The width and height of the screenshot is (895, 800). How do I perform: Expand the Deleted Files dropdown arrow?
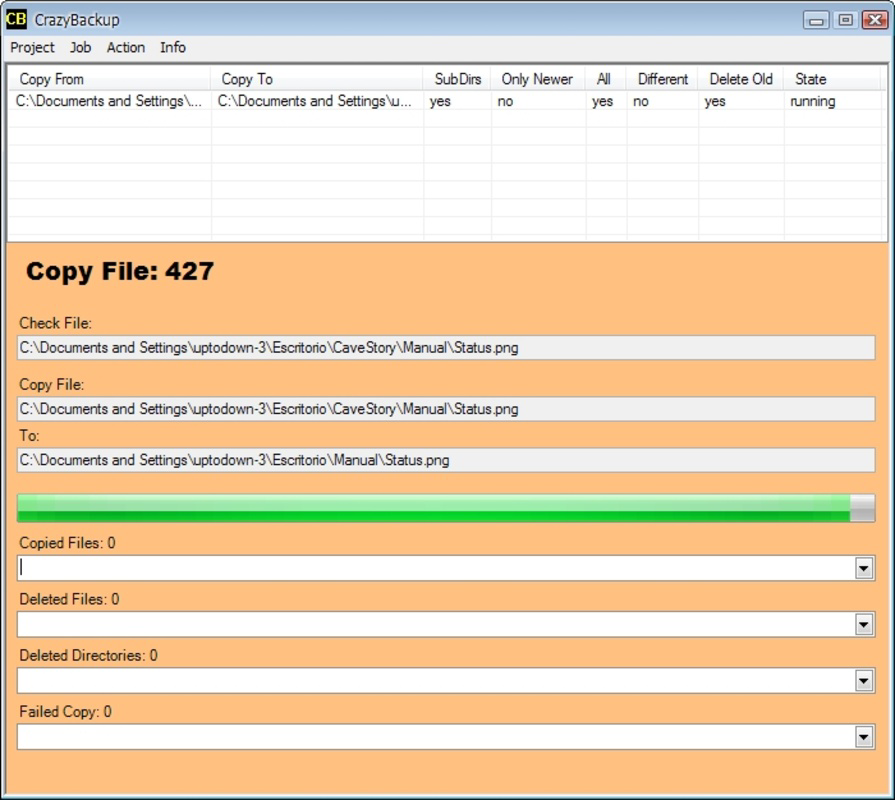(x=864, y=624)
